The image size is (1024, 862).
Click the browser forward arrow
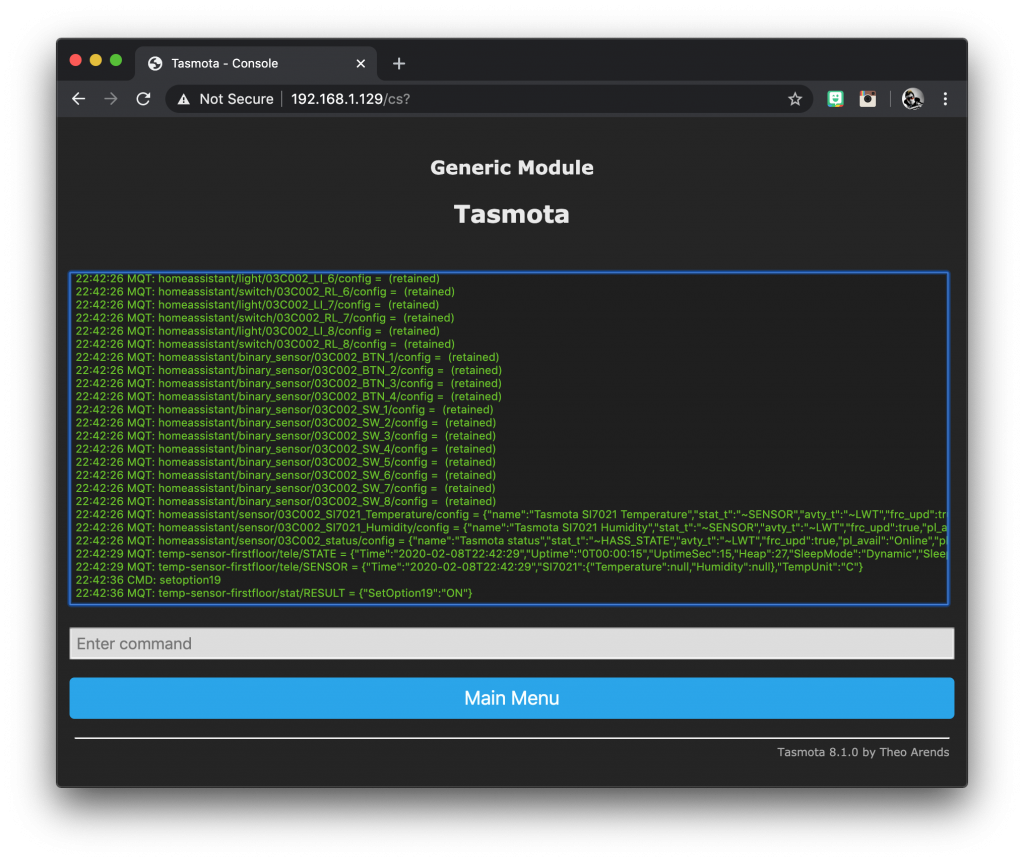[111, 99]
